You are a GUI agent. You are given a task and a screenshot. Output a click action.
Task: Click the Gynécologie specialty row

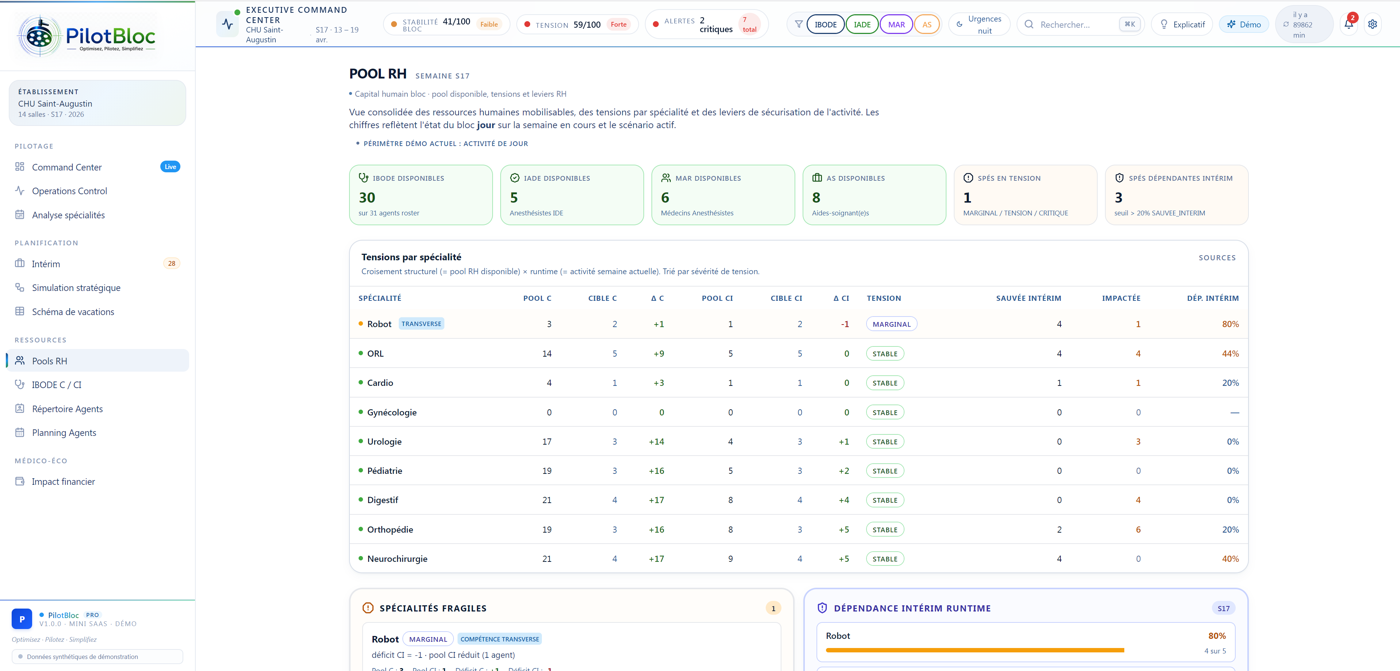point(798,412)
